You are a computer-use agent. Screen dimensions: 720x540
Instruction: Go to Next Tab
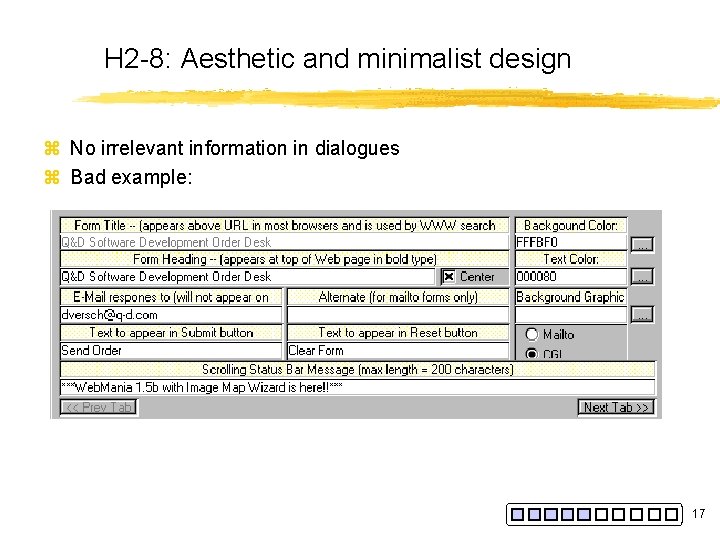click(x=616, y=407)
